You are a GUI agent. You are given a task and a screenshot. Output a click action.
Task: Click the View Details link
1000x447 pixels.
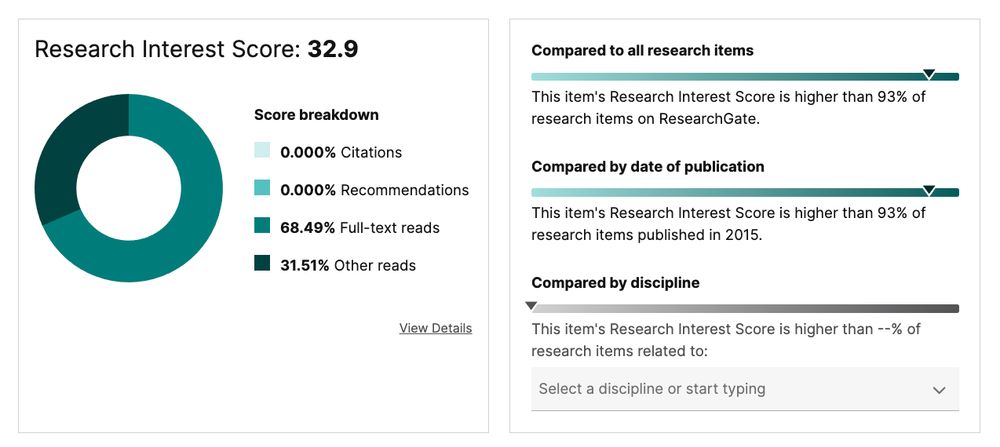[435, 328]
